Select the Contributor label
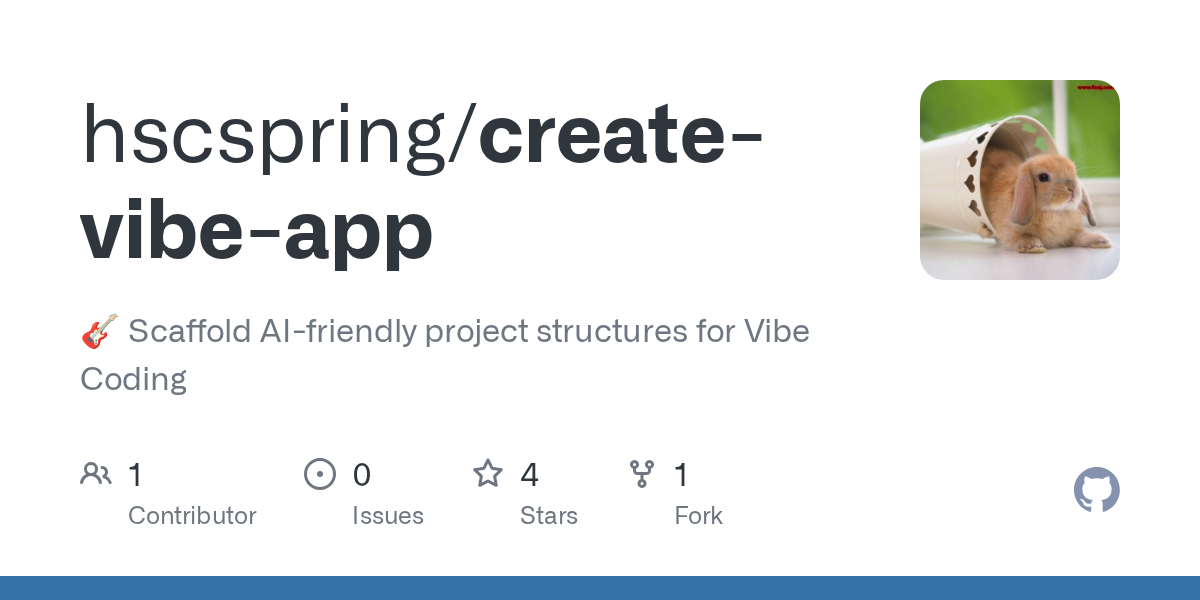1200x600 pixels. click(192, 516)
